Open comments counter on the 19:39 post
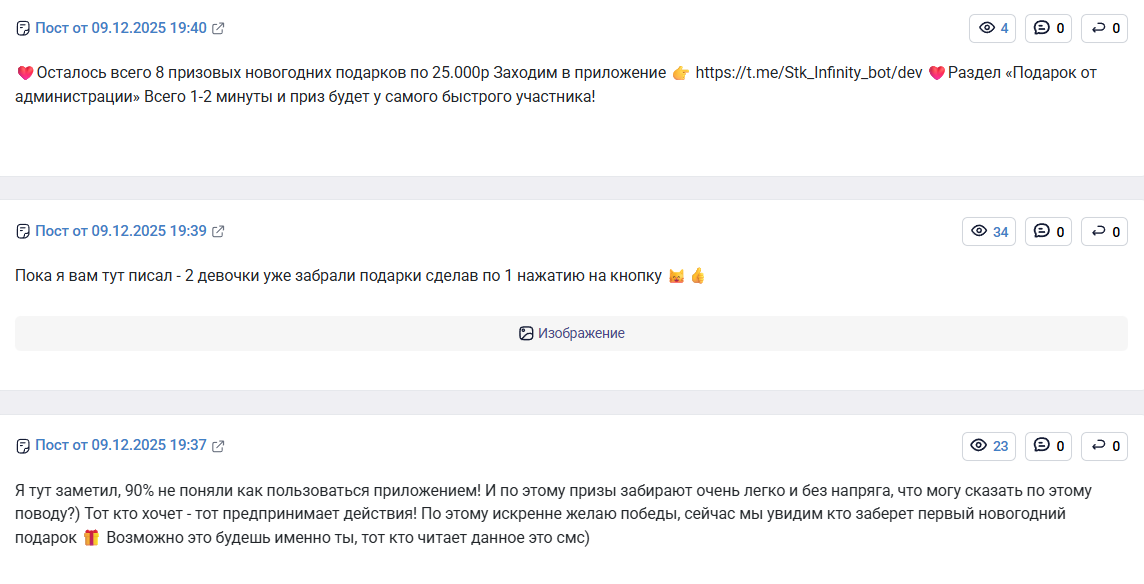This screenshot has height=584, width=1144. 1048,232
